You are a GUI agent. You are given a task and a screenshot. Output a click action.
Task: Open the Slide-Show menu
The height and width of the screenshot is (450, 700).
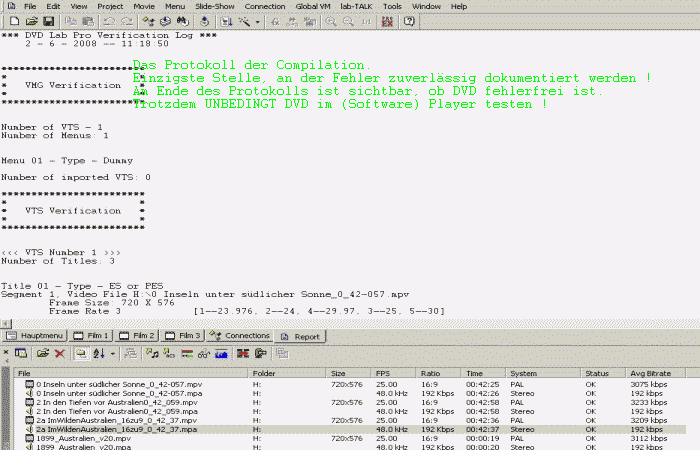(x=215, y=6)
